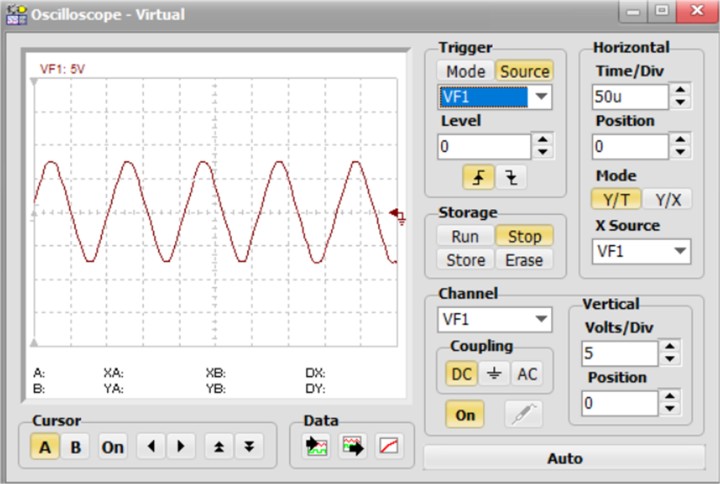
Task: Click the Store button
Action: click(466, 260)
